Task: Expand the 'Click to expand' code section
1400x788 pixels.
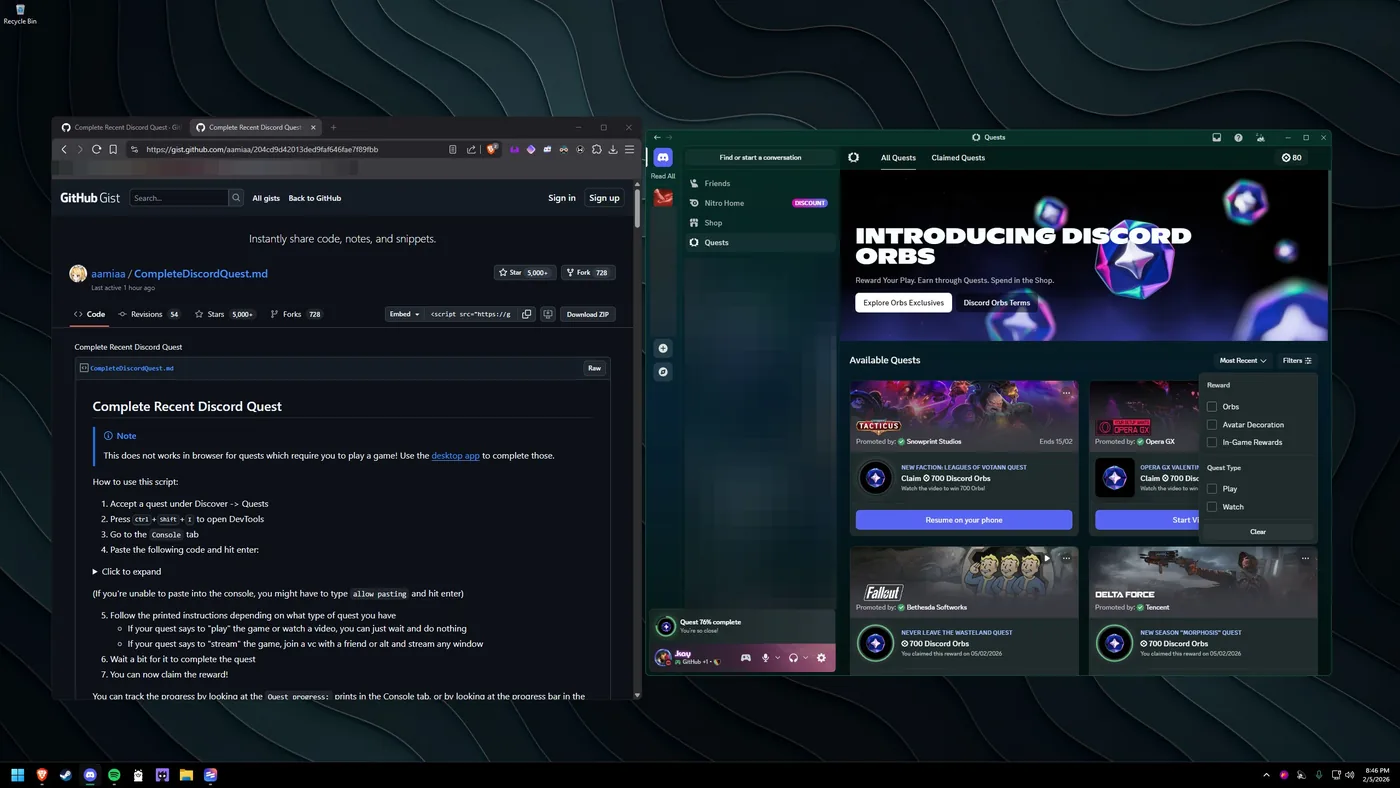Action: tap(127, 572)
